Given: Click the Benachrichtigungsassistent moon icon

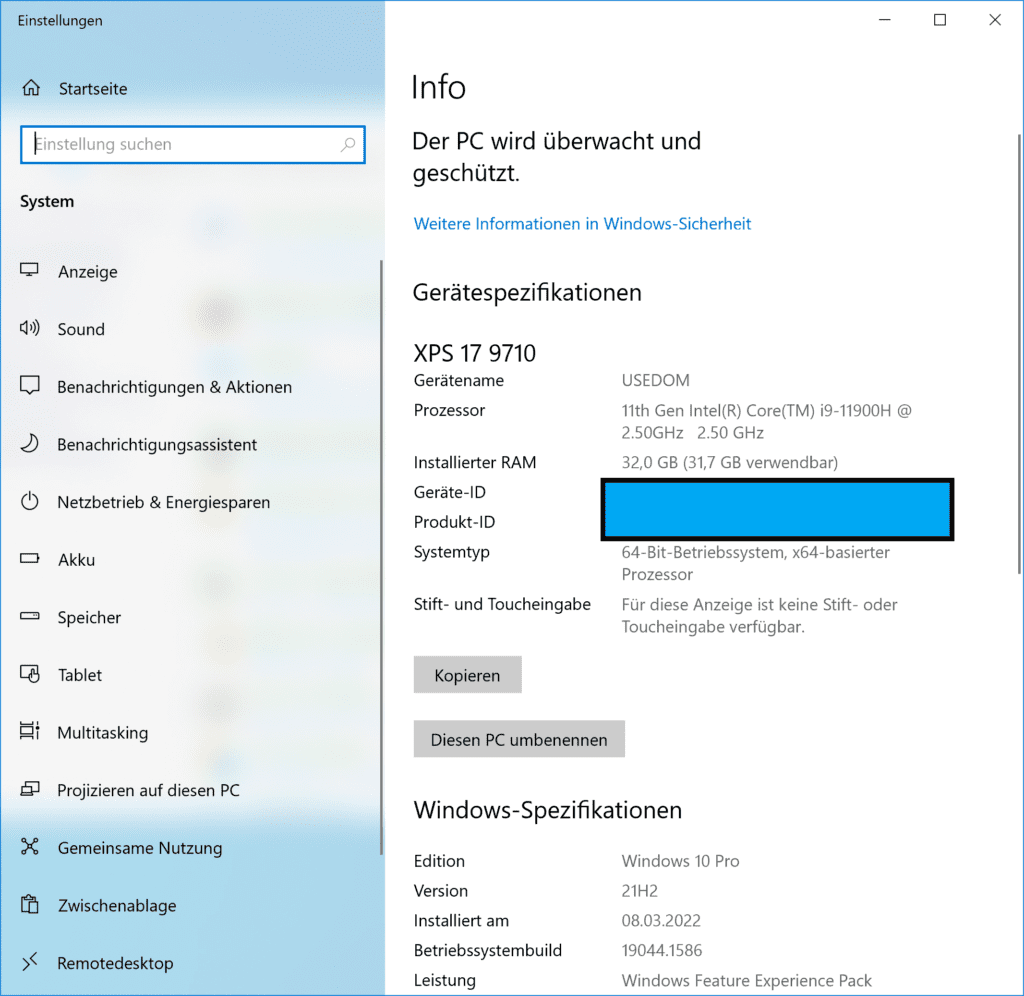Looking at the screenshot, I should pyautogui.click(x=29, y=443).
